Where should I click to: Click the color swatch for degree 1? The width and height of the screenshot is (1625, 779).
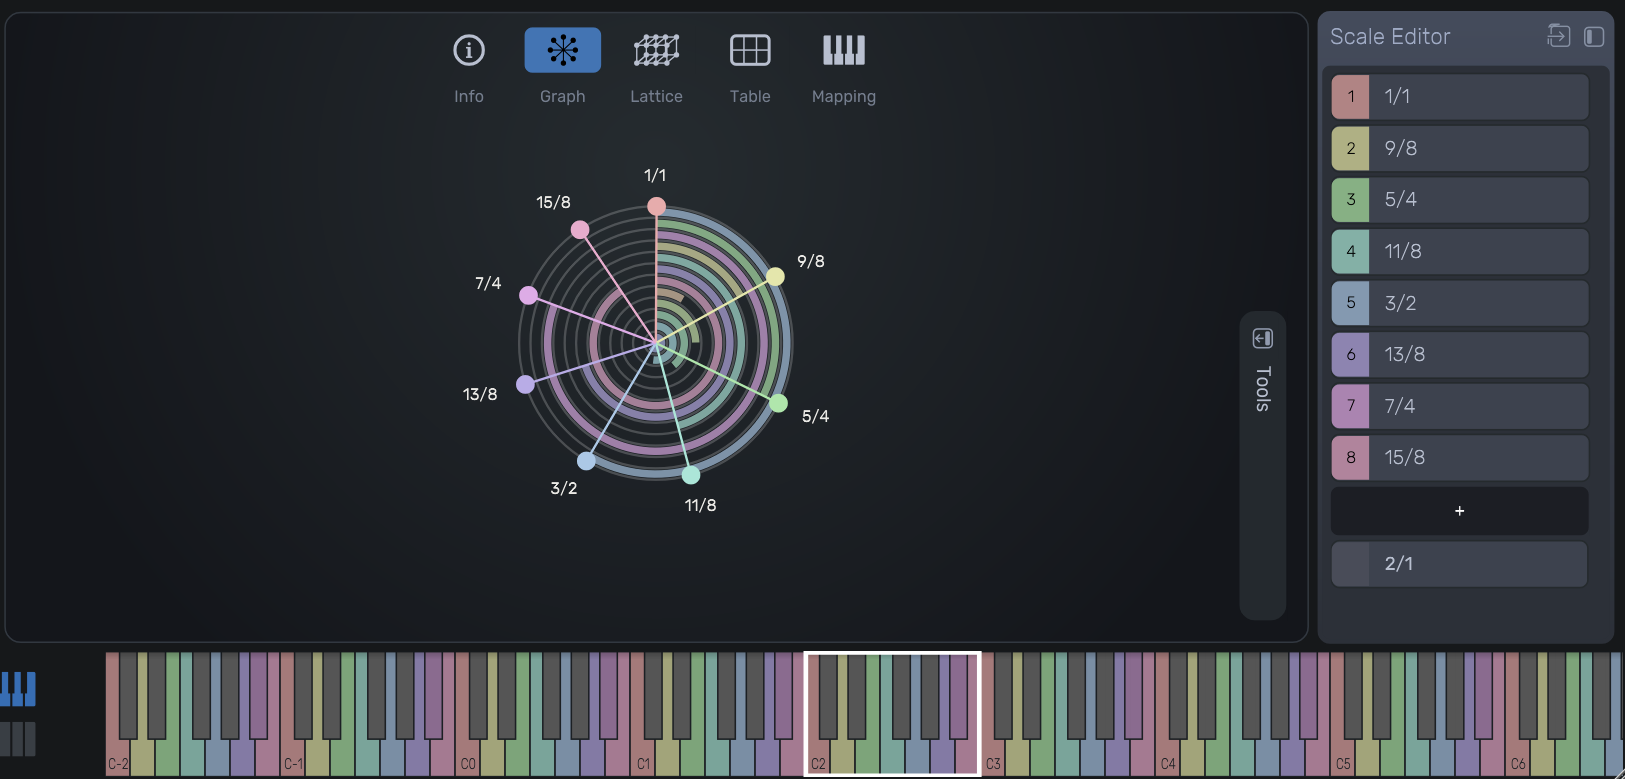1350,97
